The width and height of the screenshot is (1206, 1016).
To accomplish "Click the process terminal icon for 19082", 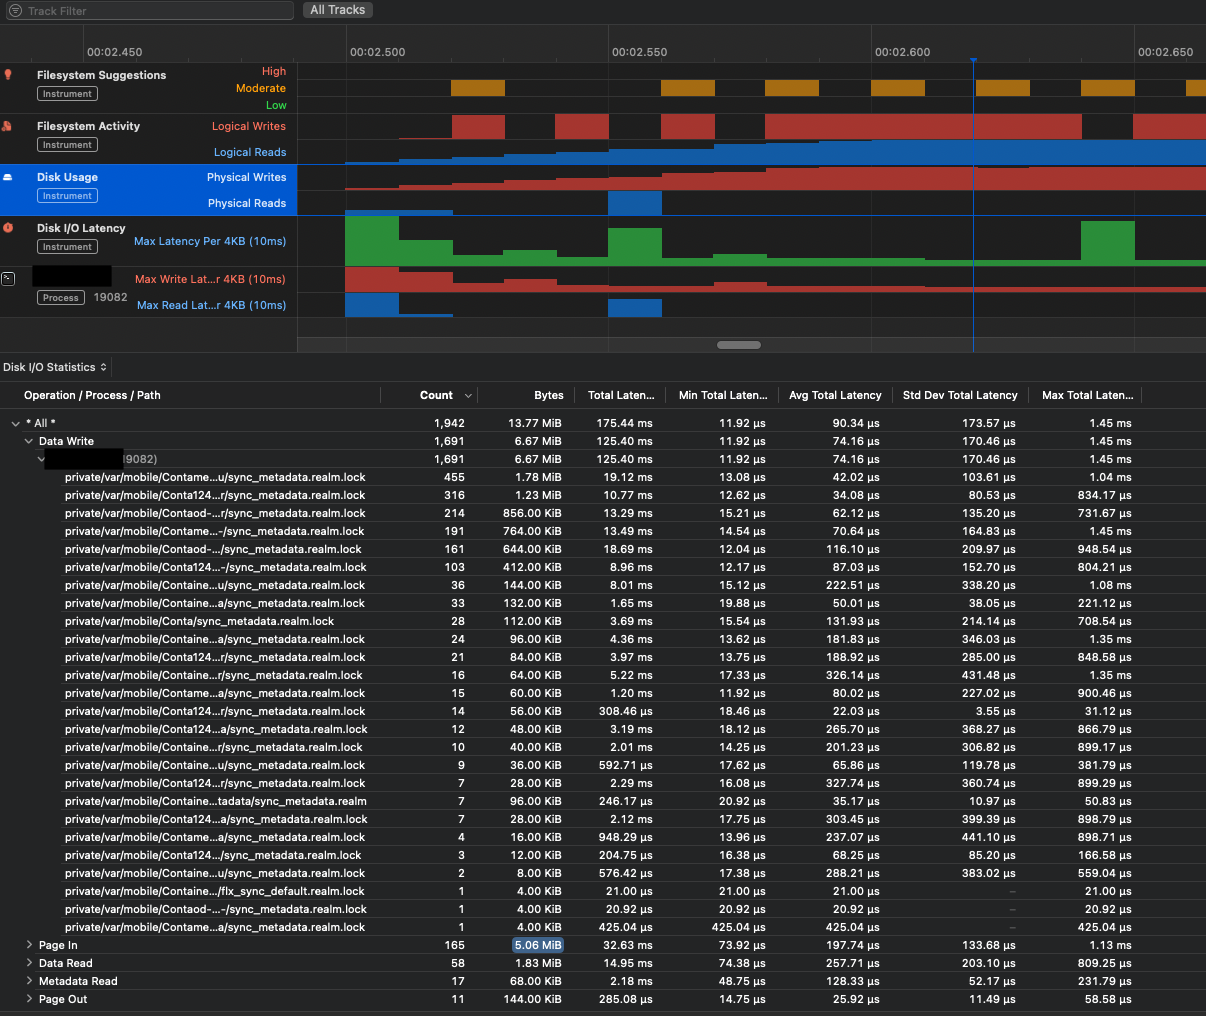I will coord(8,279).
